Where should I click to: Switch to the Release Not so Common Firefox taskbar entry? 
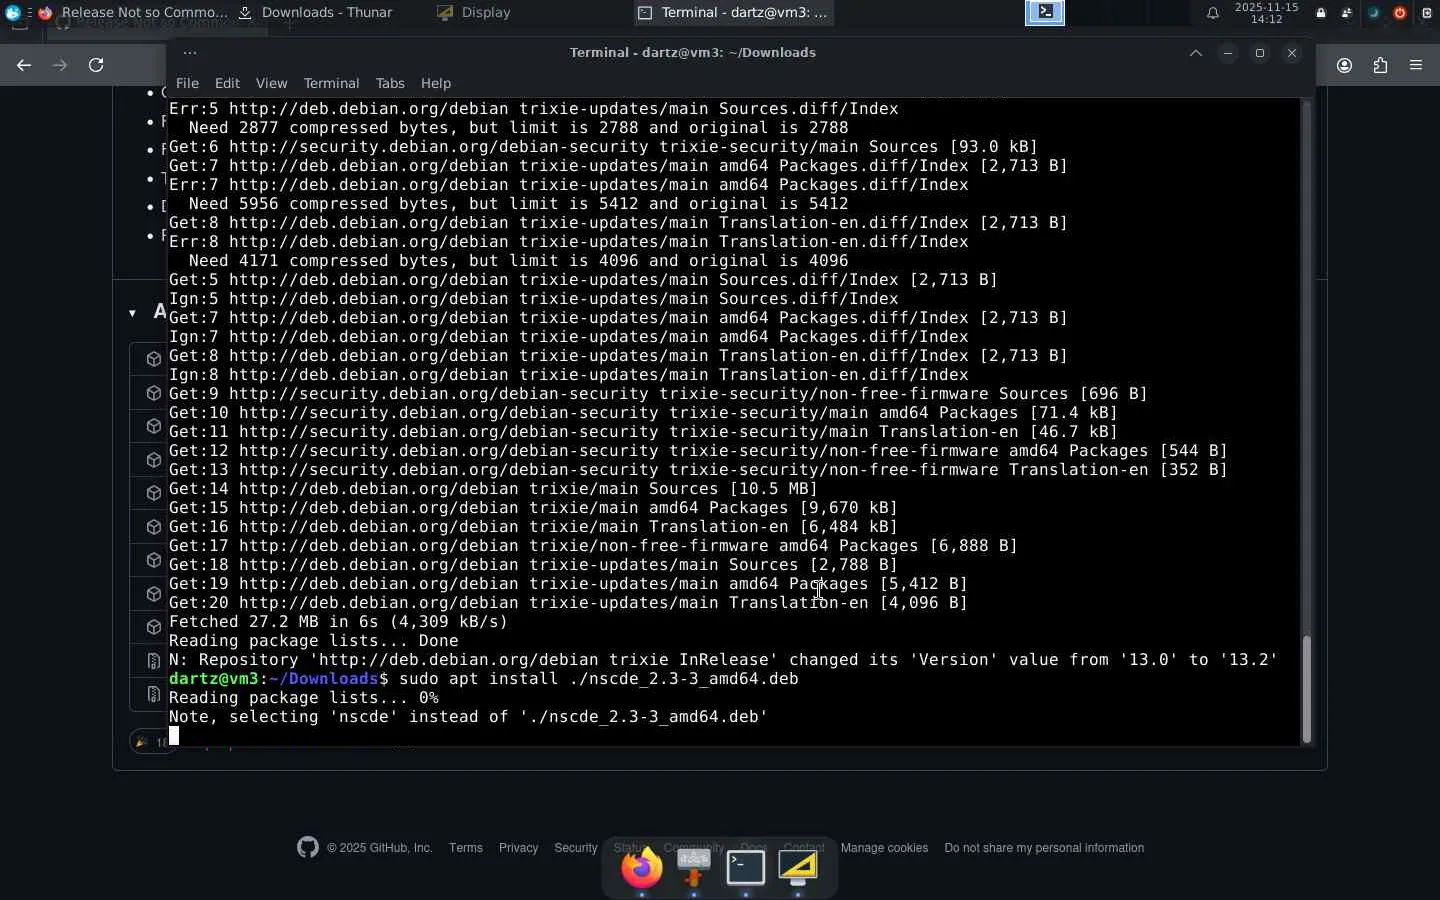(x=133, y=13)
